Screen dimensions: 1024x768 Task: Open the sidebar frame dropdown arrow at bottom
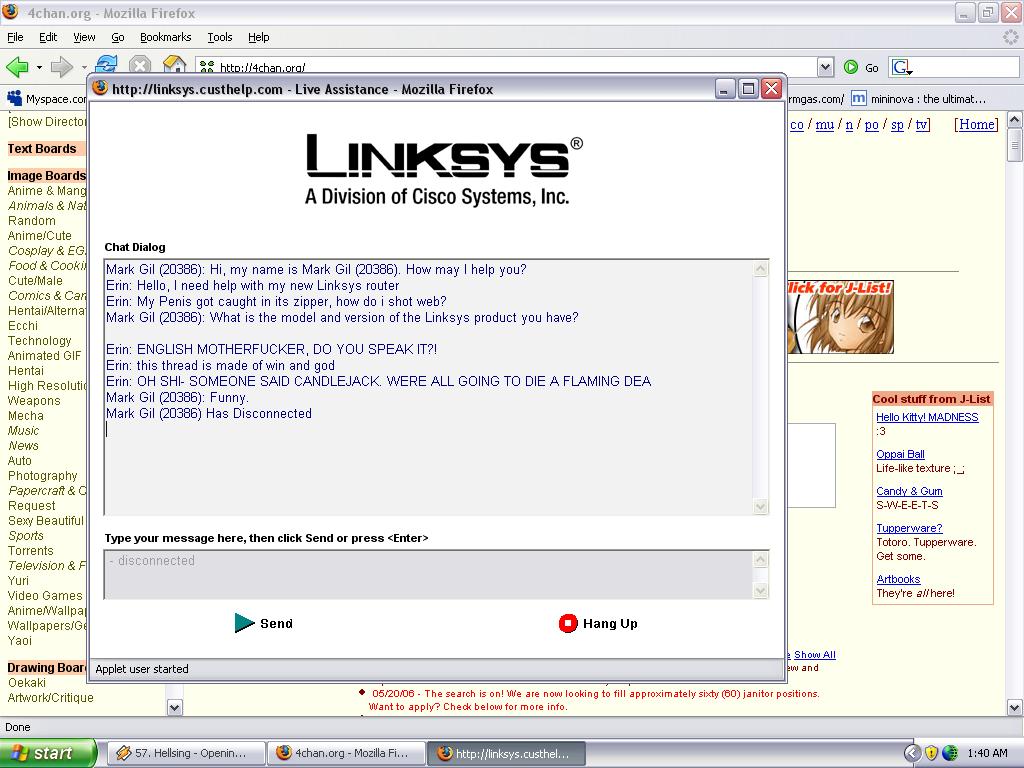174,707
